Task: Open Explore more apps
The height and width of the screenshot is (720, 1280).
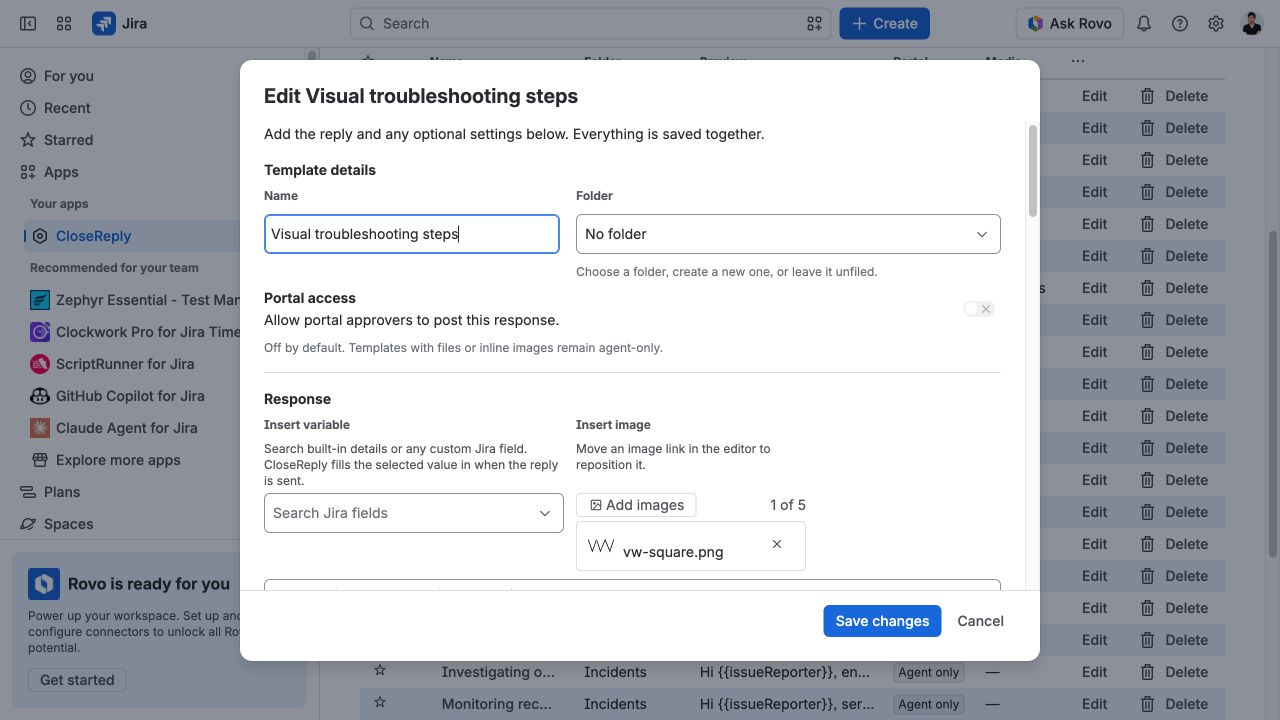Action: (x=118, y=460)
